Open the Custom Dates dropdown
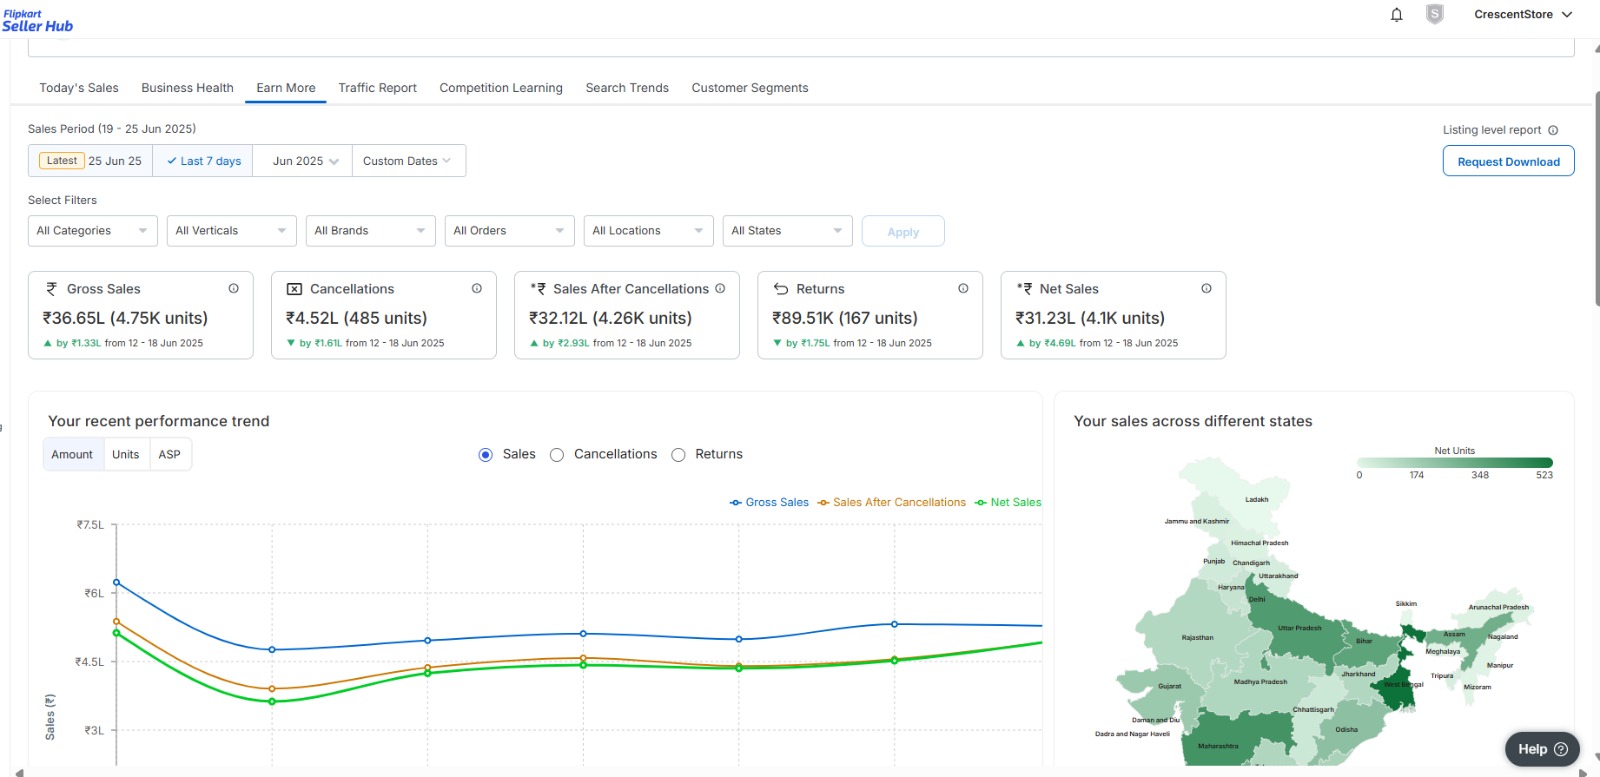The width and height of the screenshot is (1600, 777). [408, 161]
